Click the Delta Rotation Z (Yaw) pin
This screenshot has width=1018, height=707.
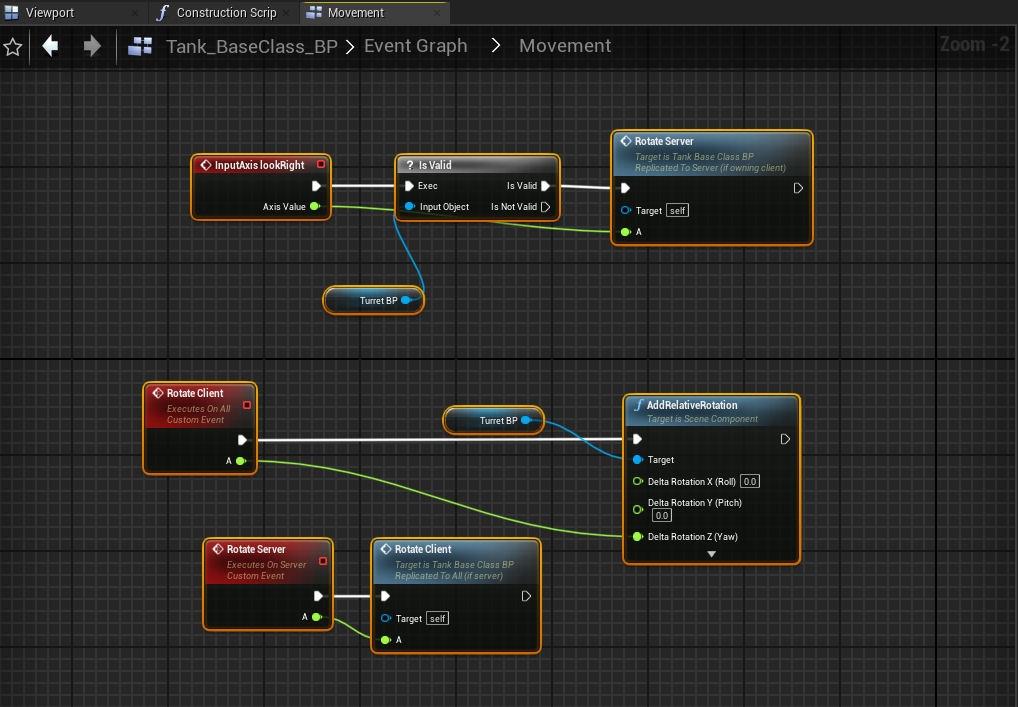point(638,536)
